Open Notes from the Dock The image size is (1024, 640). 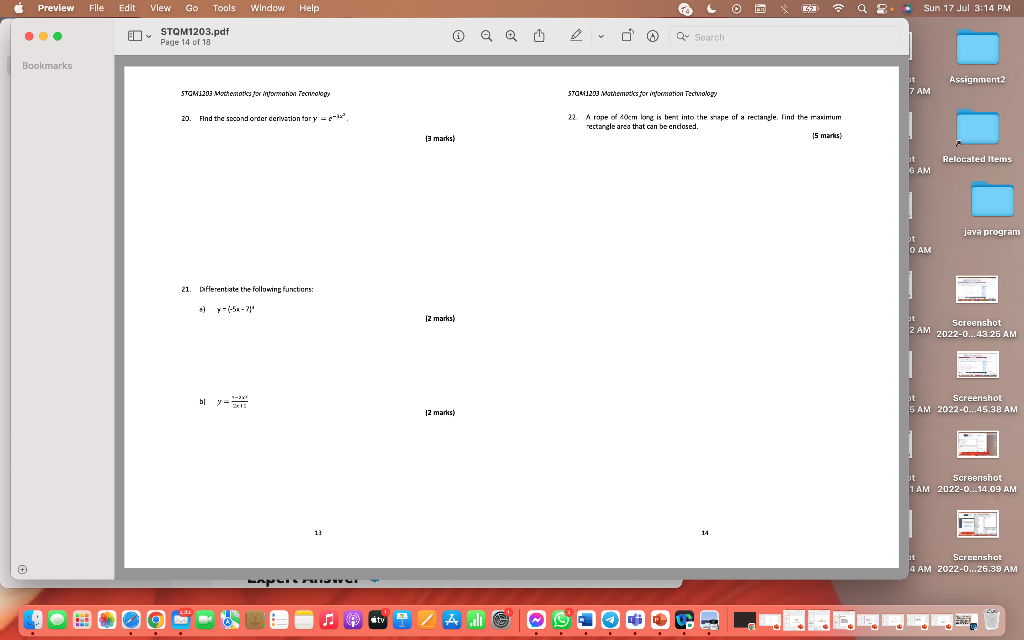[x=304, y=619]
